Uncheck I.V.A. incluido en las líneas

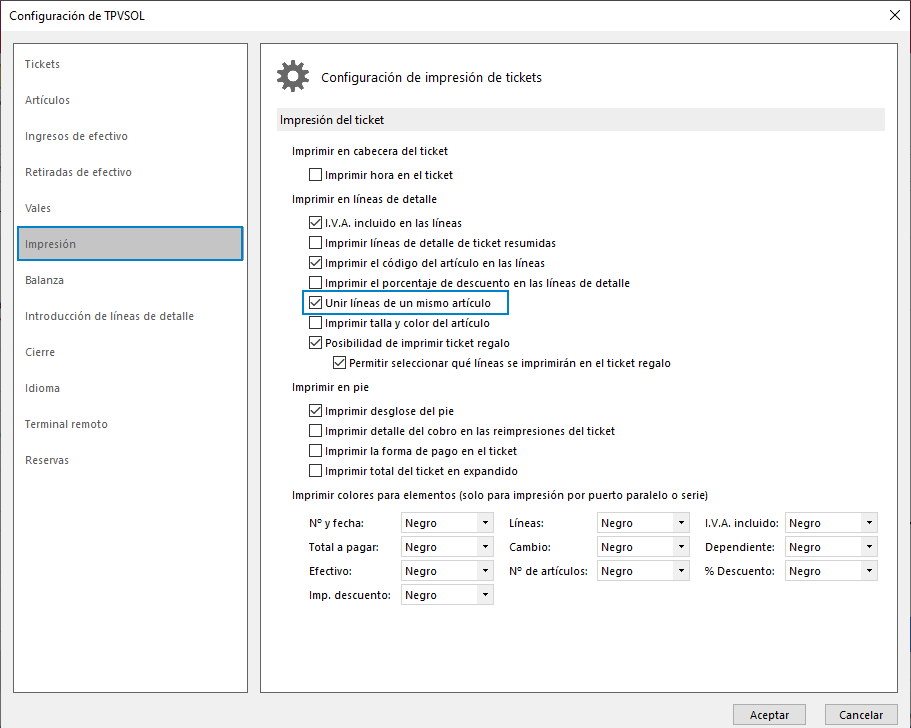coord(315,223)
